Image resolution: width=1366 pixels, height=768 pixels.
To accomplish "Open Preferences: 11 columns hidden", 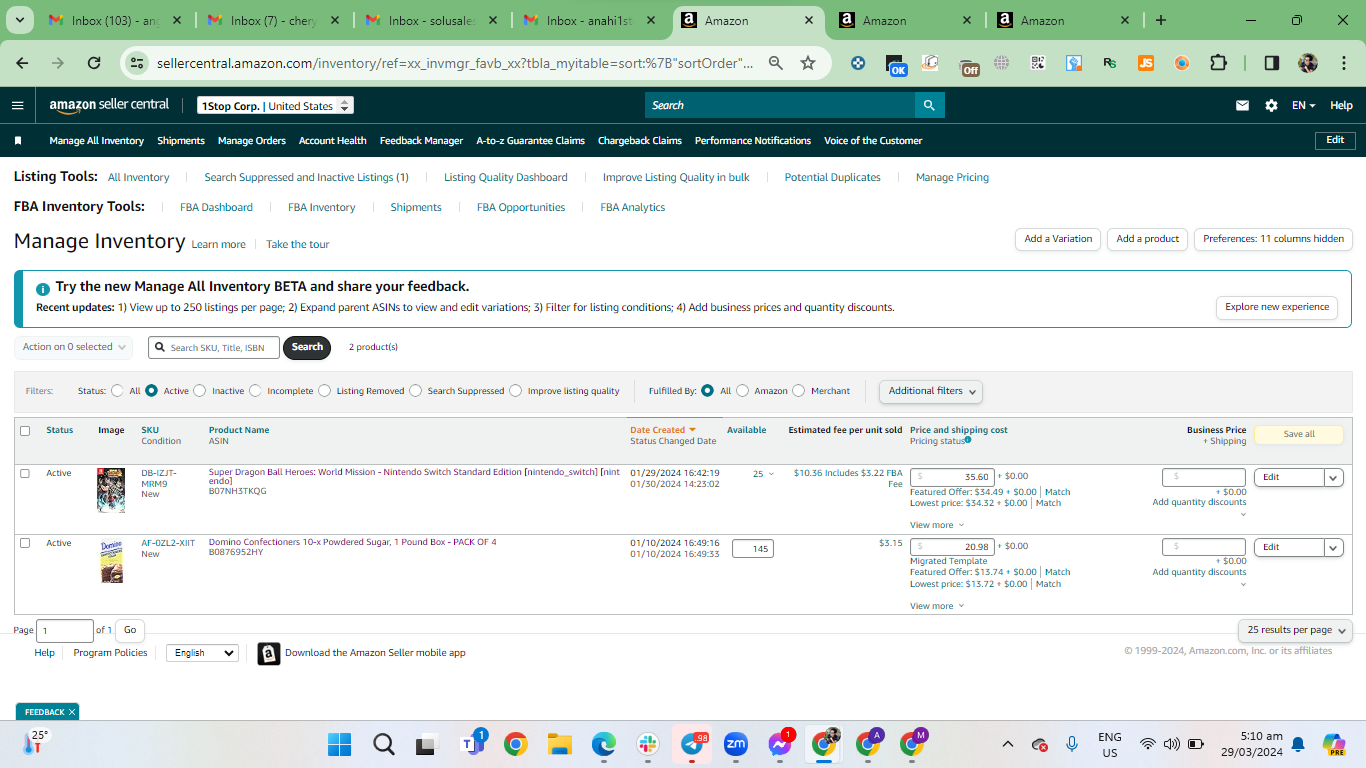I will (1273, 239).
